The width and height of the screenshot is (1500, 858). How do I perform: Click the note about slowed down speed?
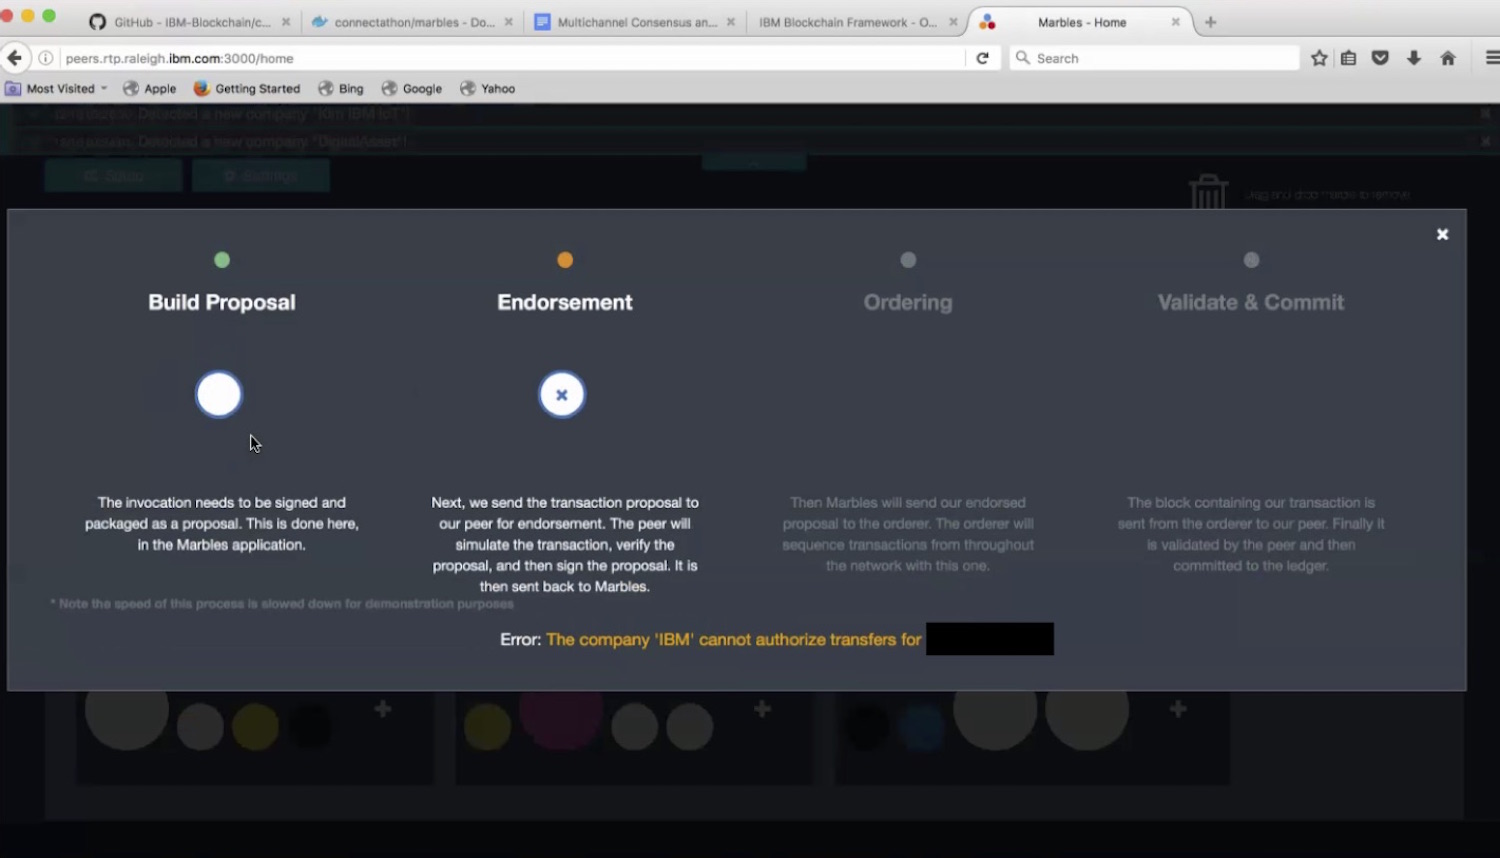(x=282, y=604)
